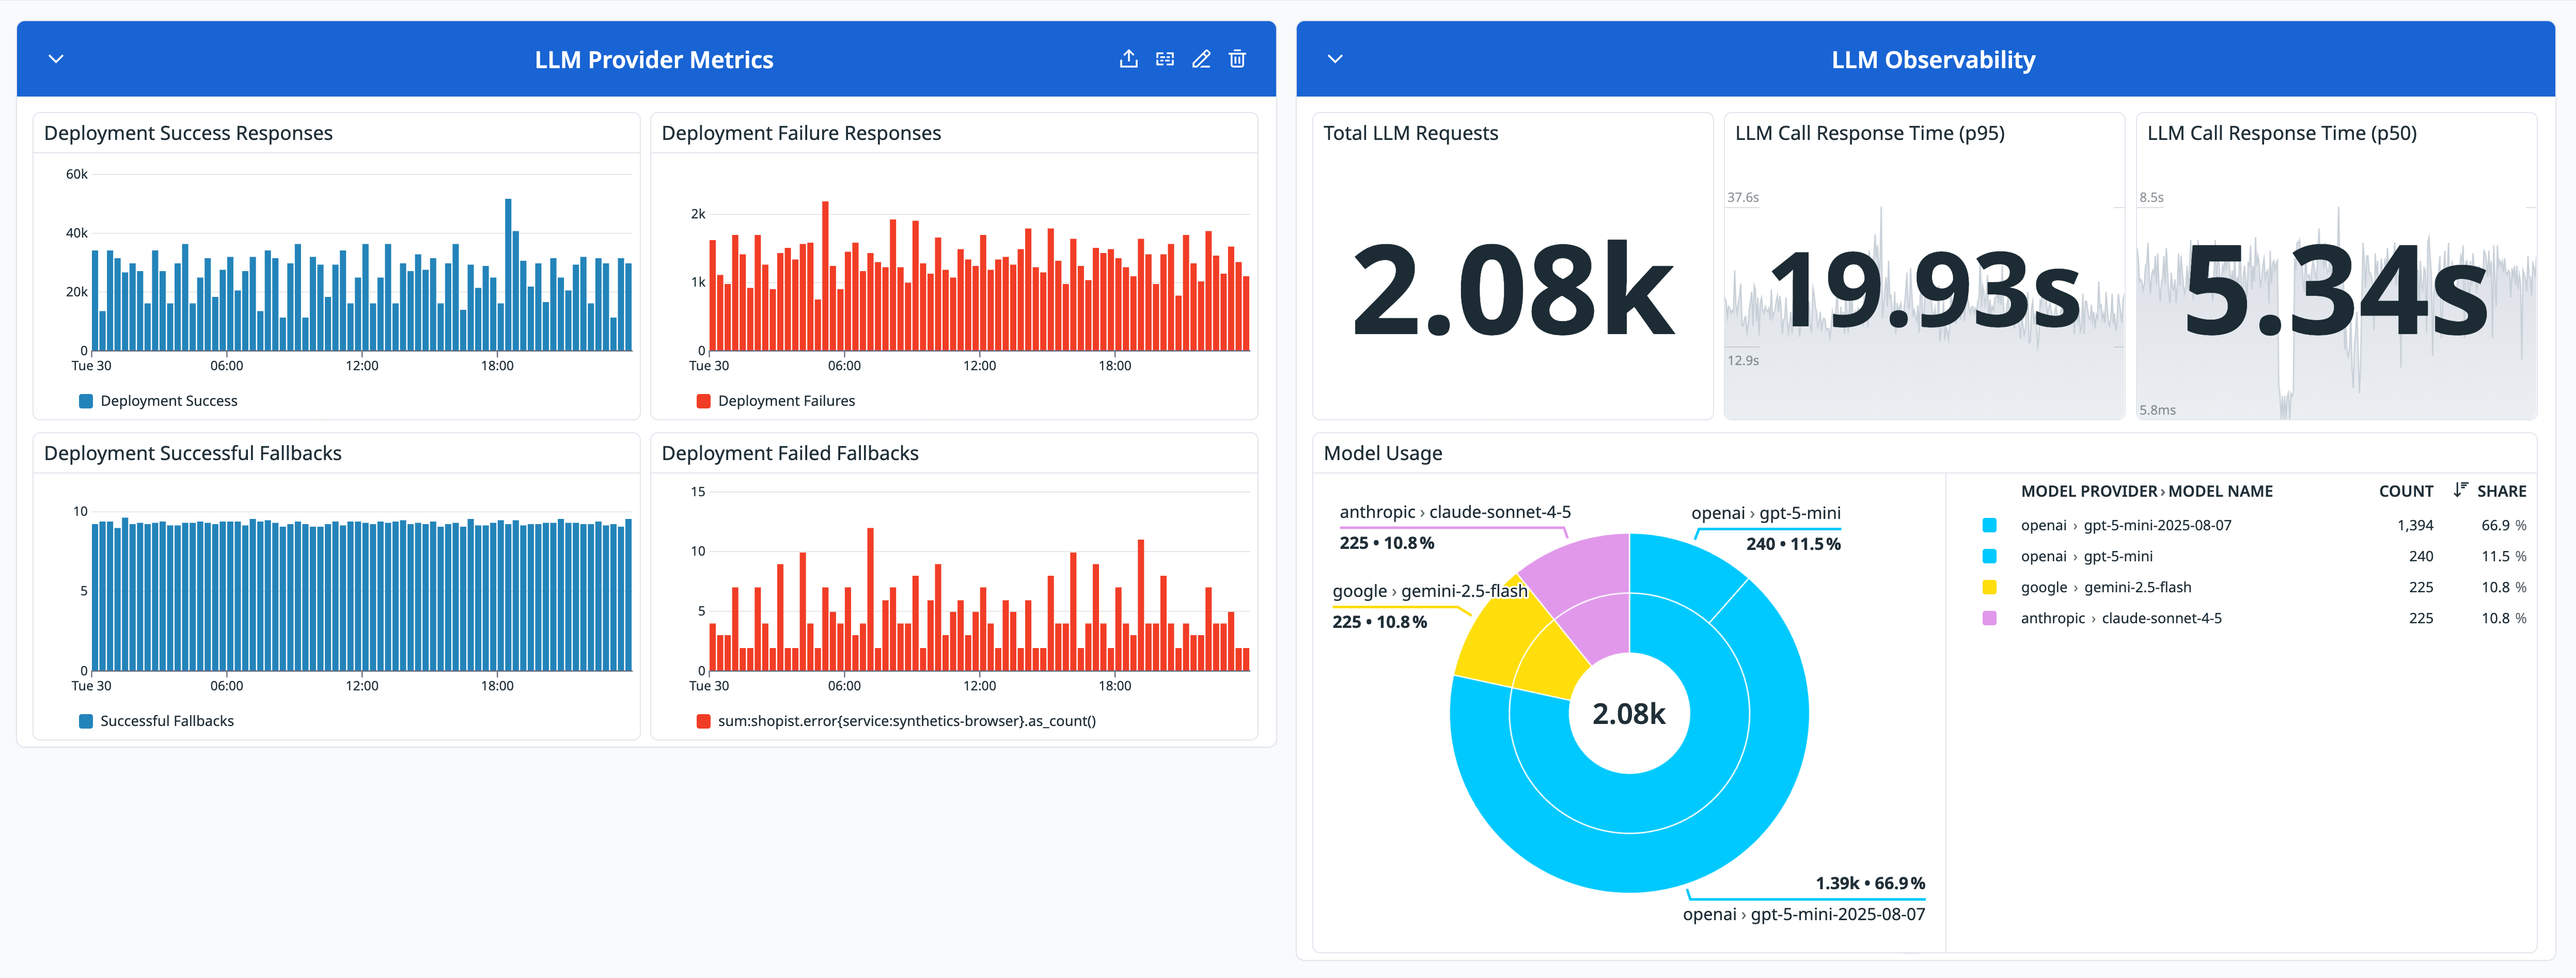Screen dimensions: 2576x978
Task: Click the 240 • 11.5% chart value
Action: click(x=1792, y=544)
